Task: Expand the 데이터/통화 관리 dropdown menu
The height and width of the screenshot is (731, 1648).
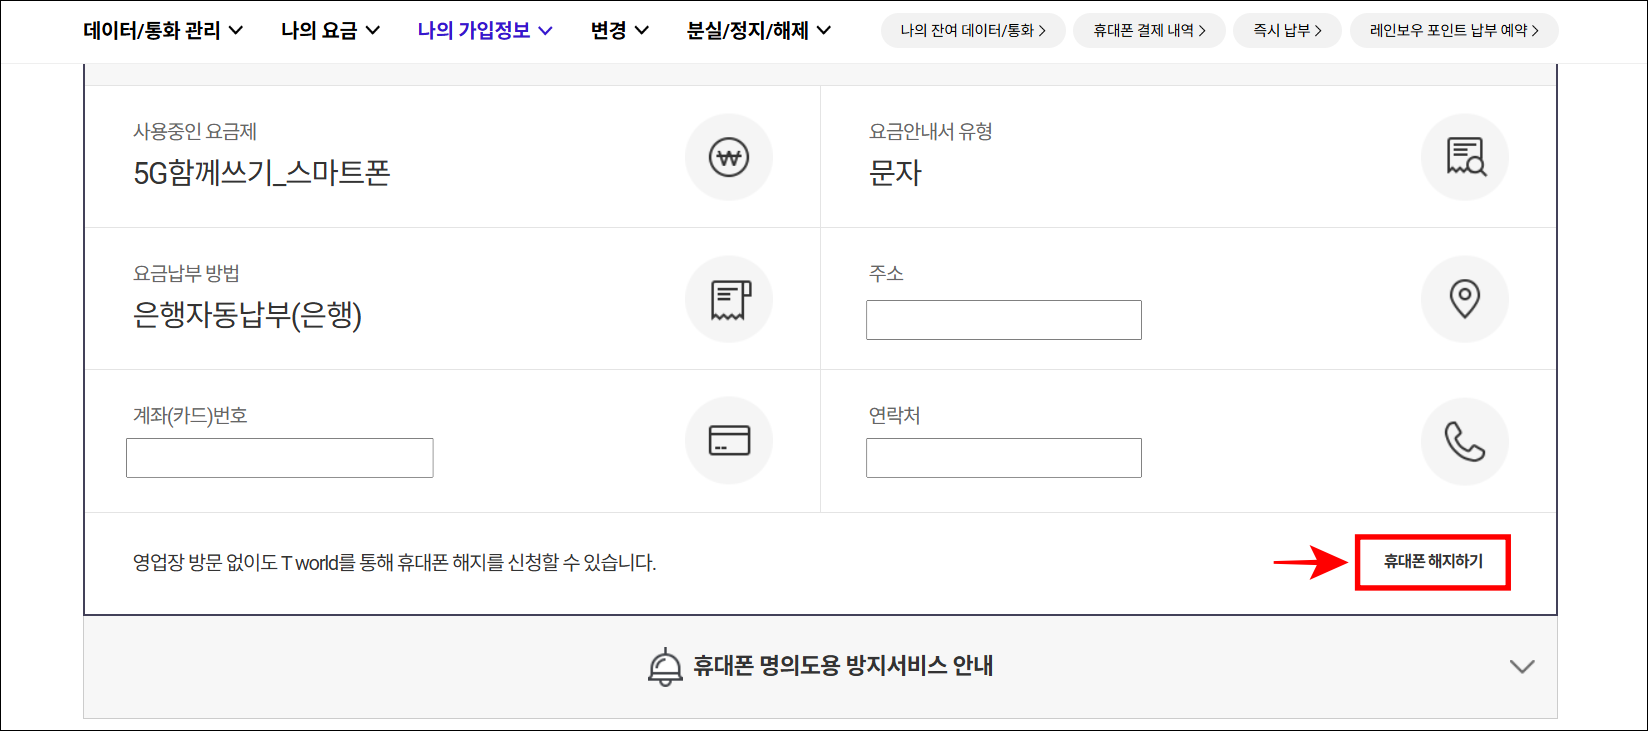Action: (x=161, y=30)
